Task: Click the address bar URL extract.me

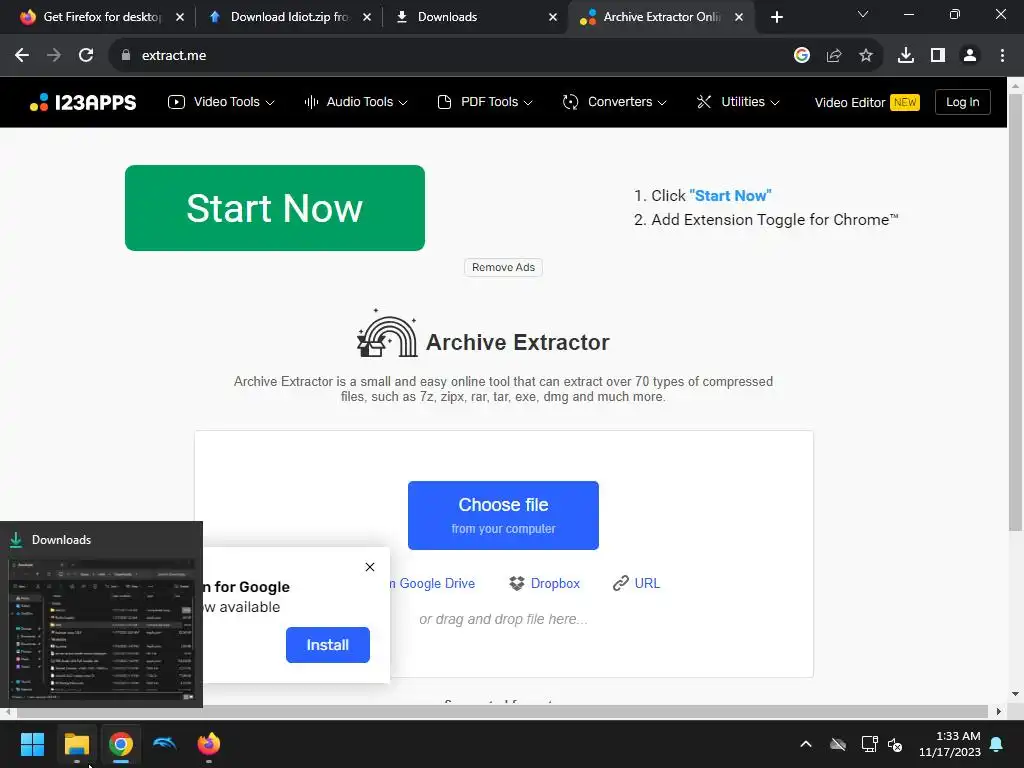Action: coord(174,56)
